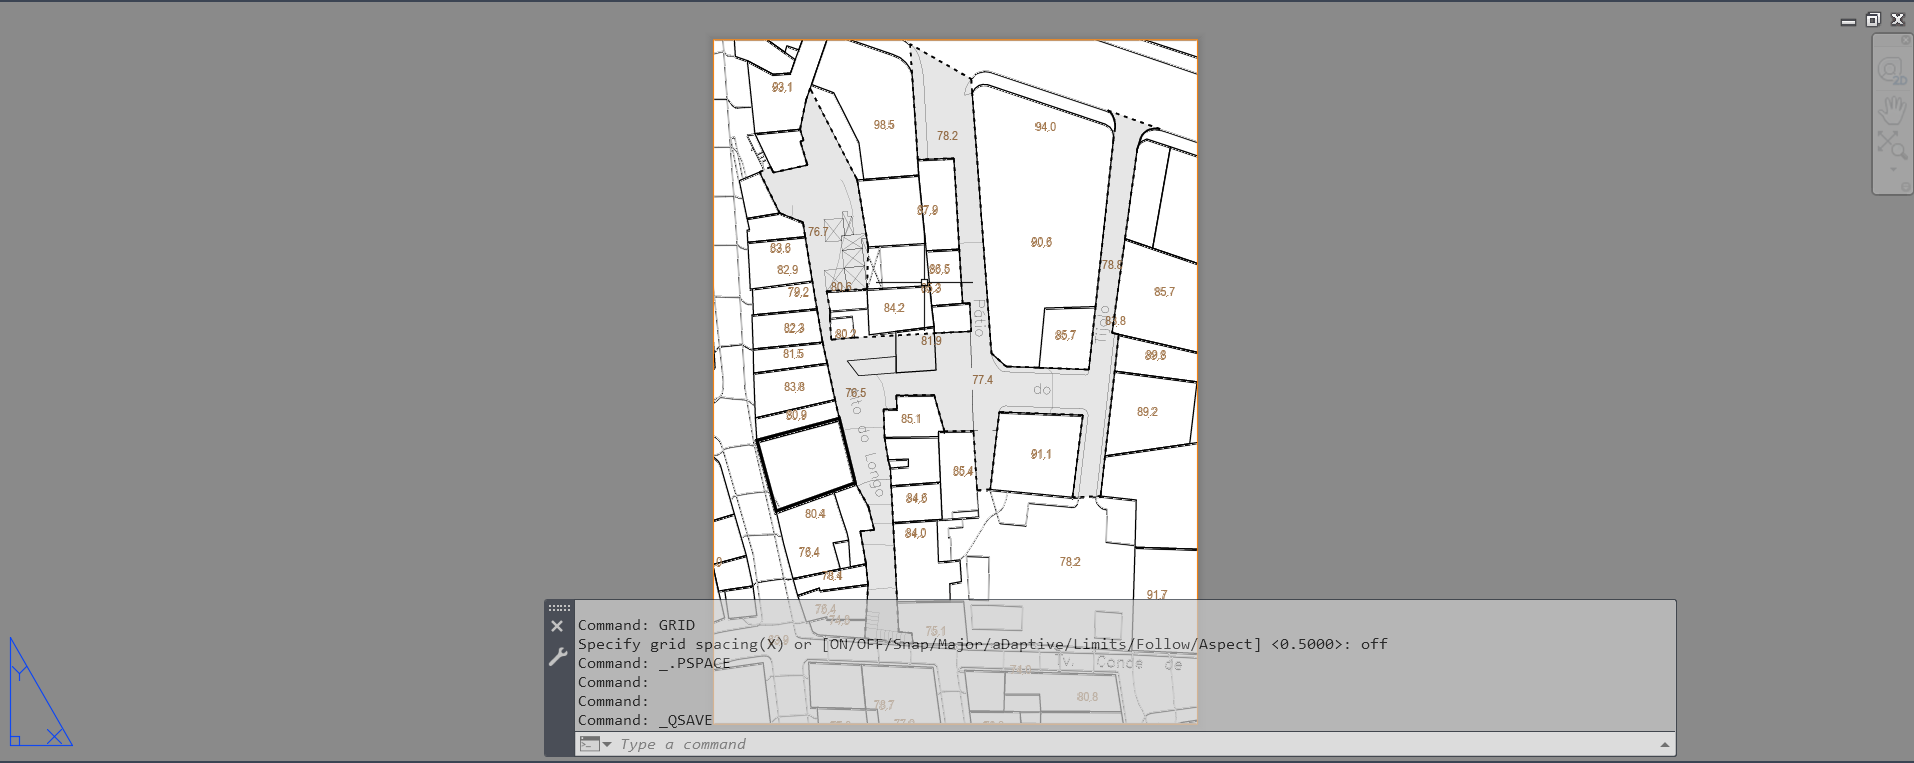Click the 'Command: _.PSPACE' history line
Viewport: 1914px width, 763px height.
click(x=654, y=663)
